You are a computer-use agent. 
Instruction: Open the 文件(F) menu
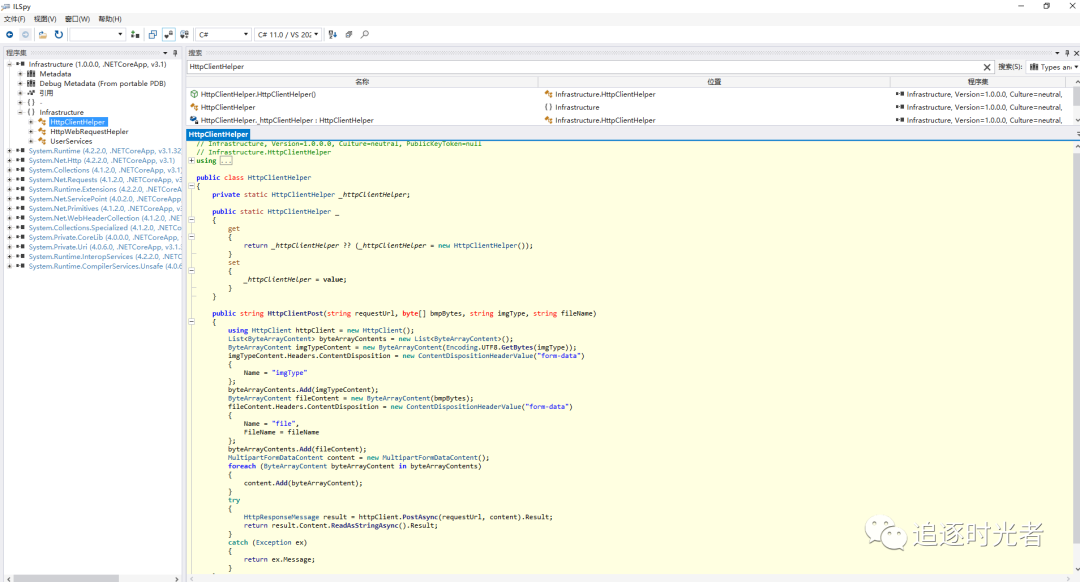15,19
